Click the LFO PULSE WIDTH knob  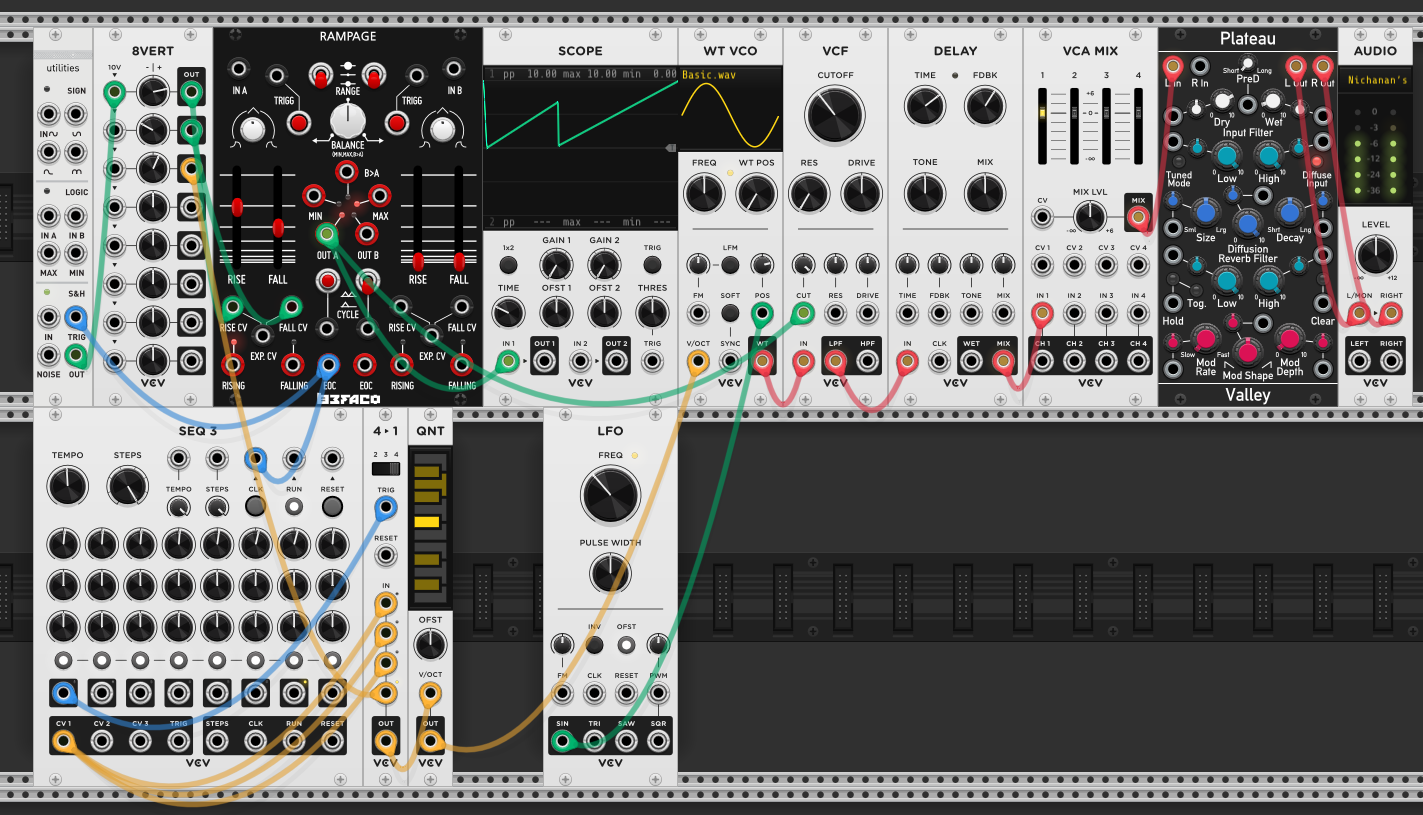[610, 574]
